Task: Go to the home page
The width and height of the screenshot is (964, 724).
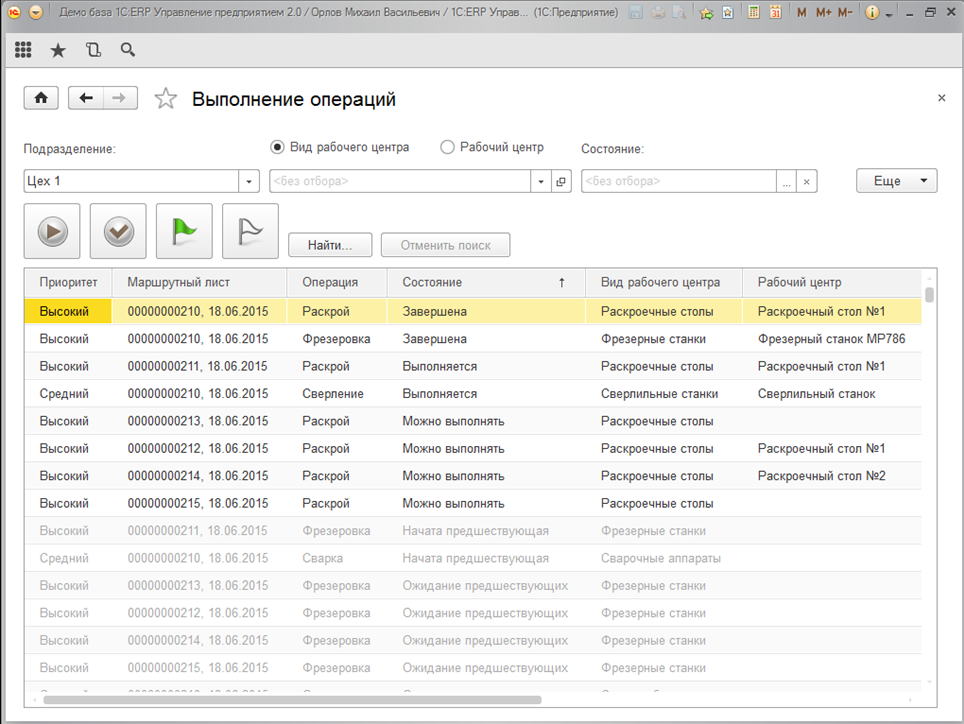Action: 41,98
